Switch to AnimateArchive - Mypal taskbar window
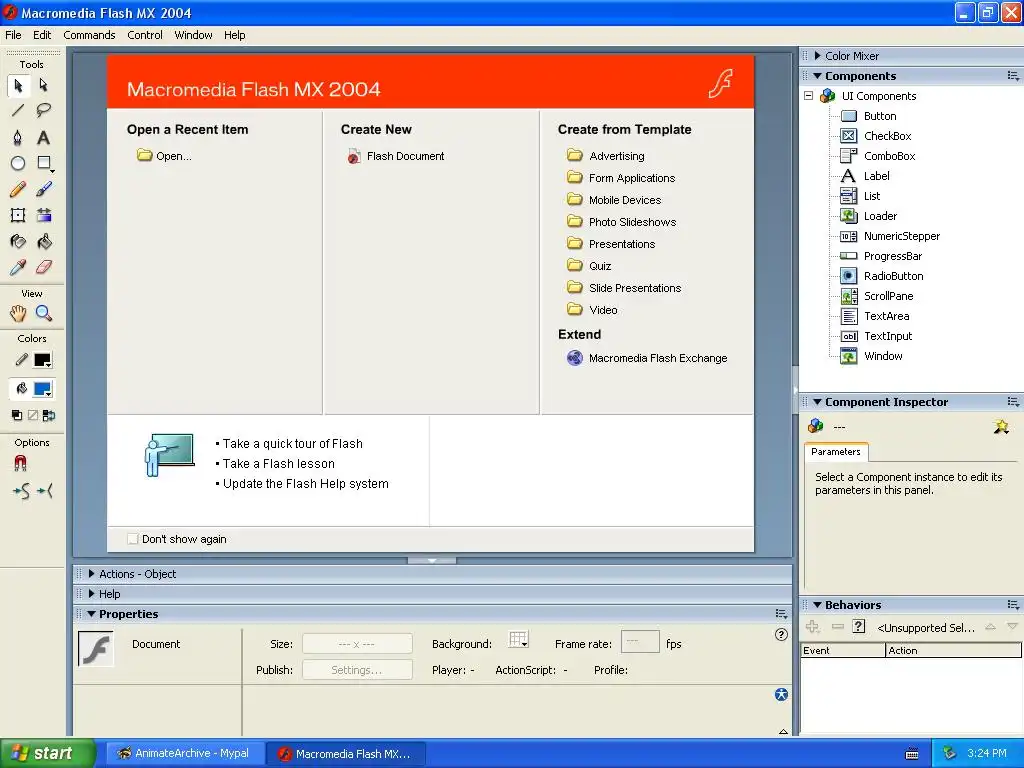The image size is (1024, 768). click(x=185, y=754)
